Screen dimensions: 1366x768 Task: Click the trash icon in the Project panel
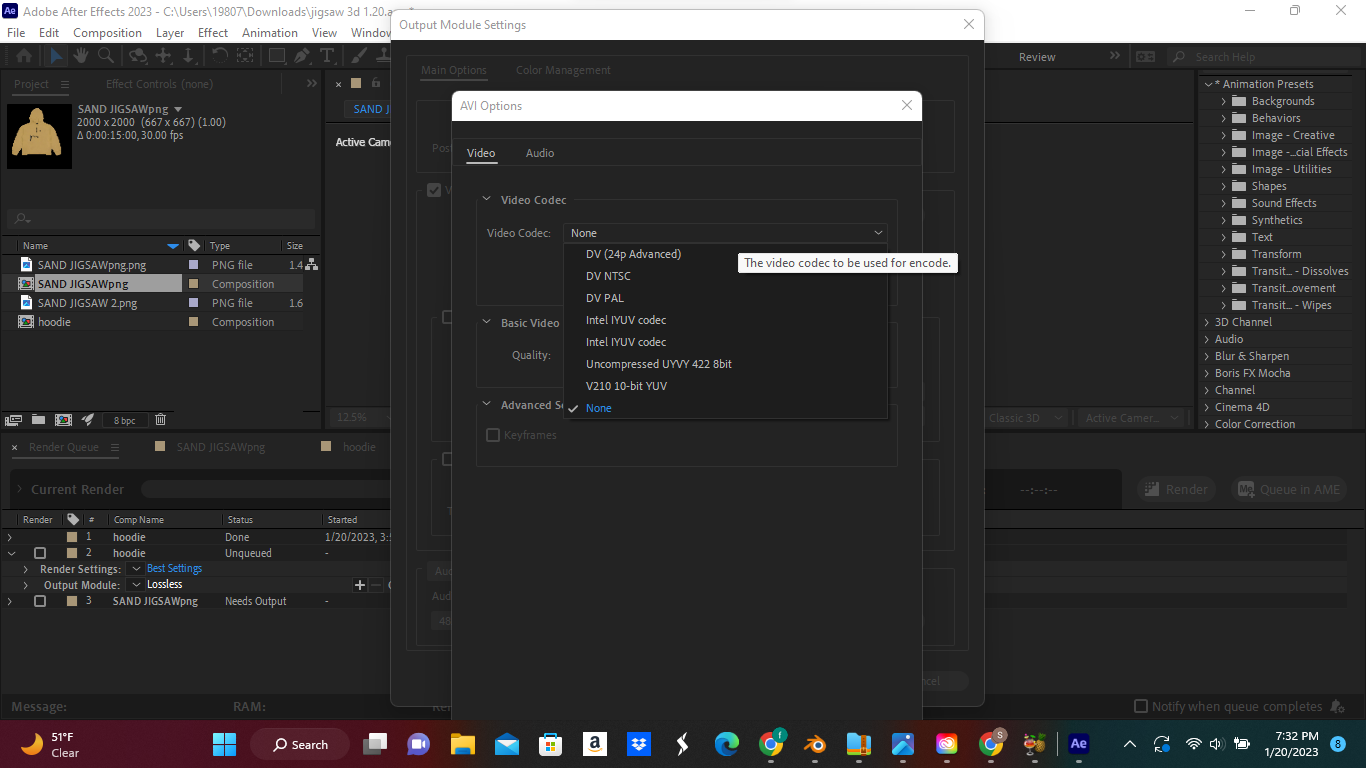click(x=160, y=420)
